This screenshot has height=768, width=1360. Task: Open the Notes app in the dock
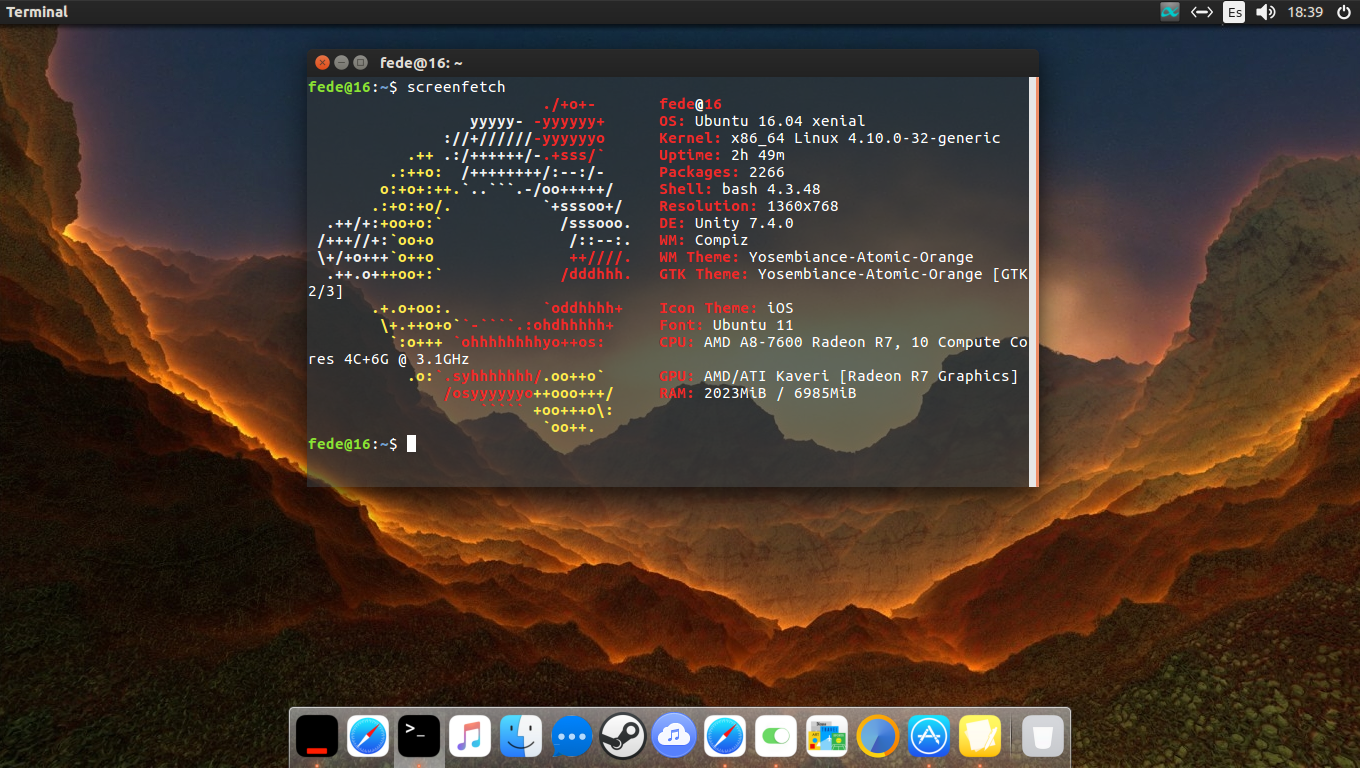click(x=980, y=736)
